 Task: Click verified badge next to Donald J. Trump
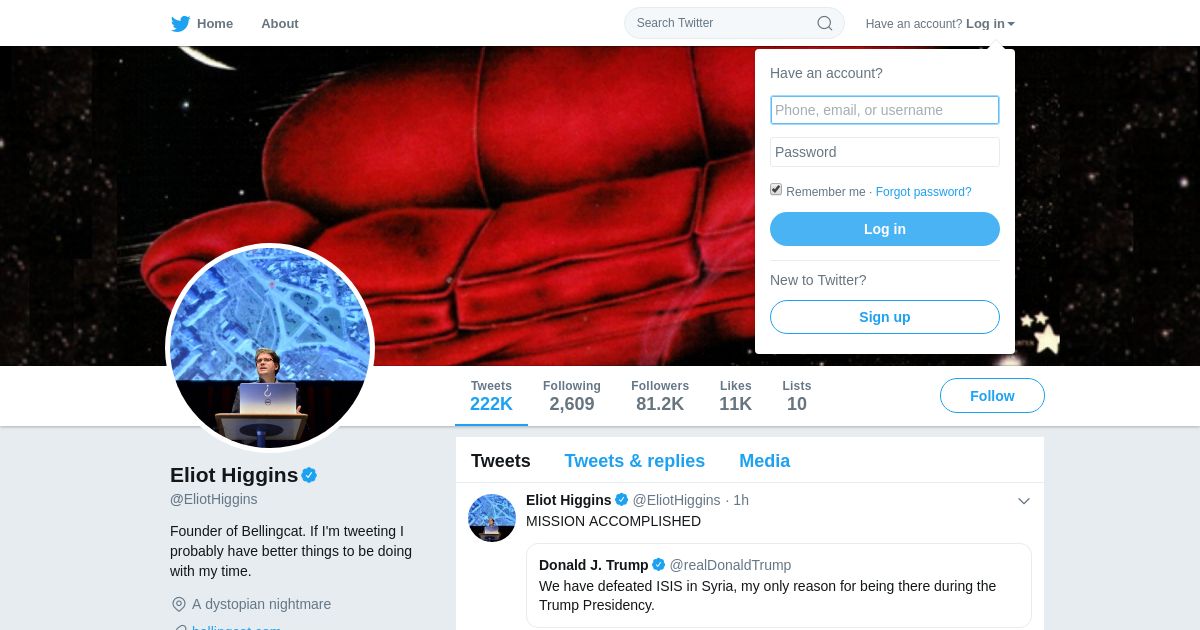(658, 565)
